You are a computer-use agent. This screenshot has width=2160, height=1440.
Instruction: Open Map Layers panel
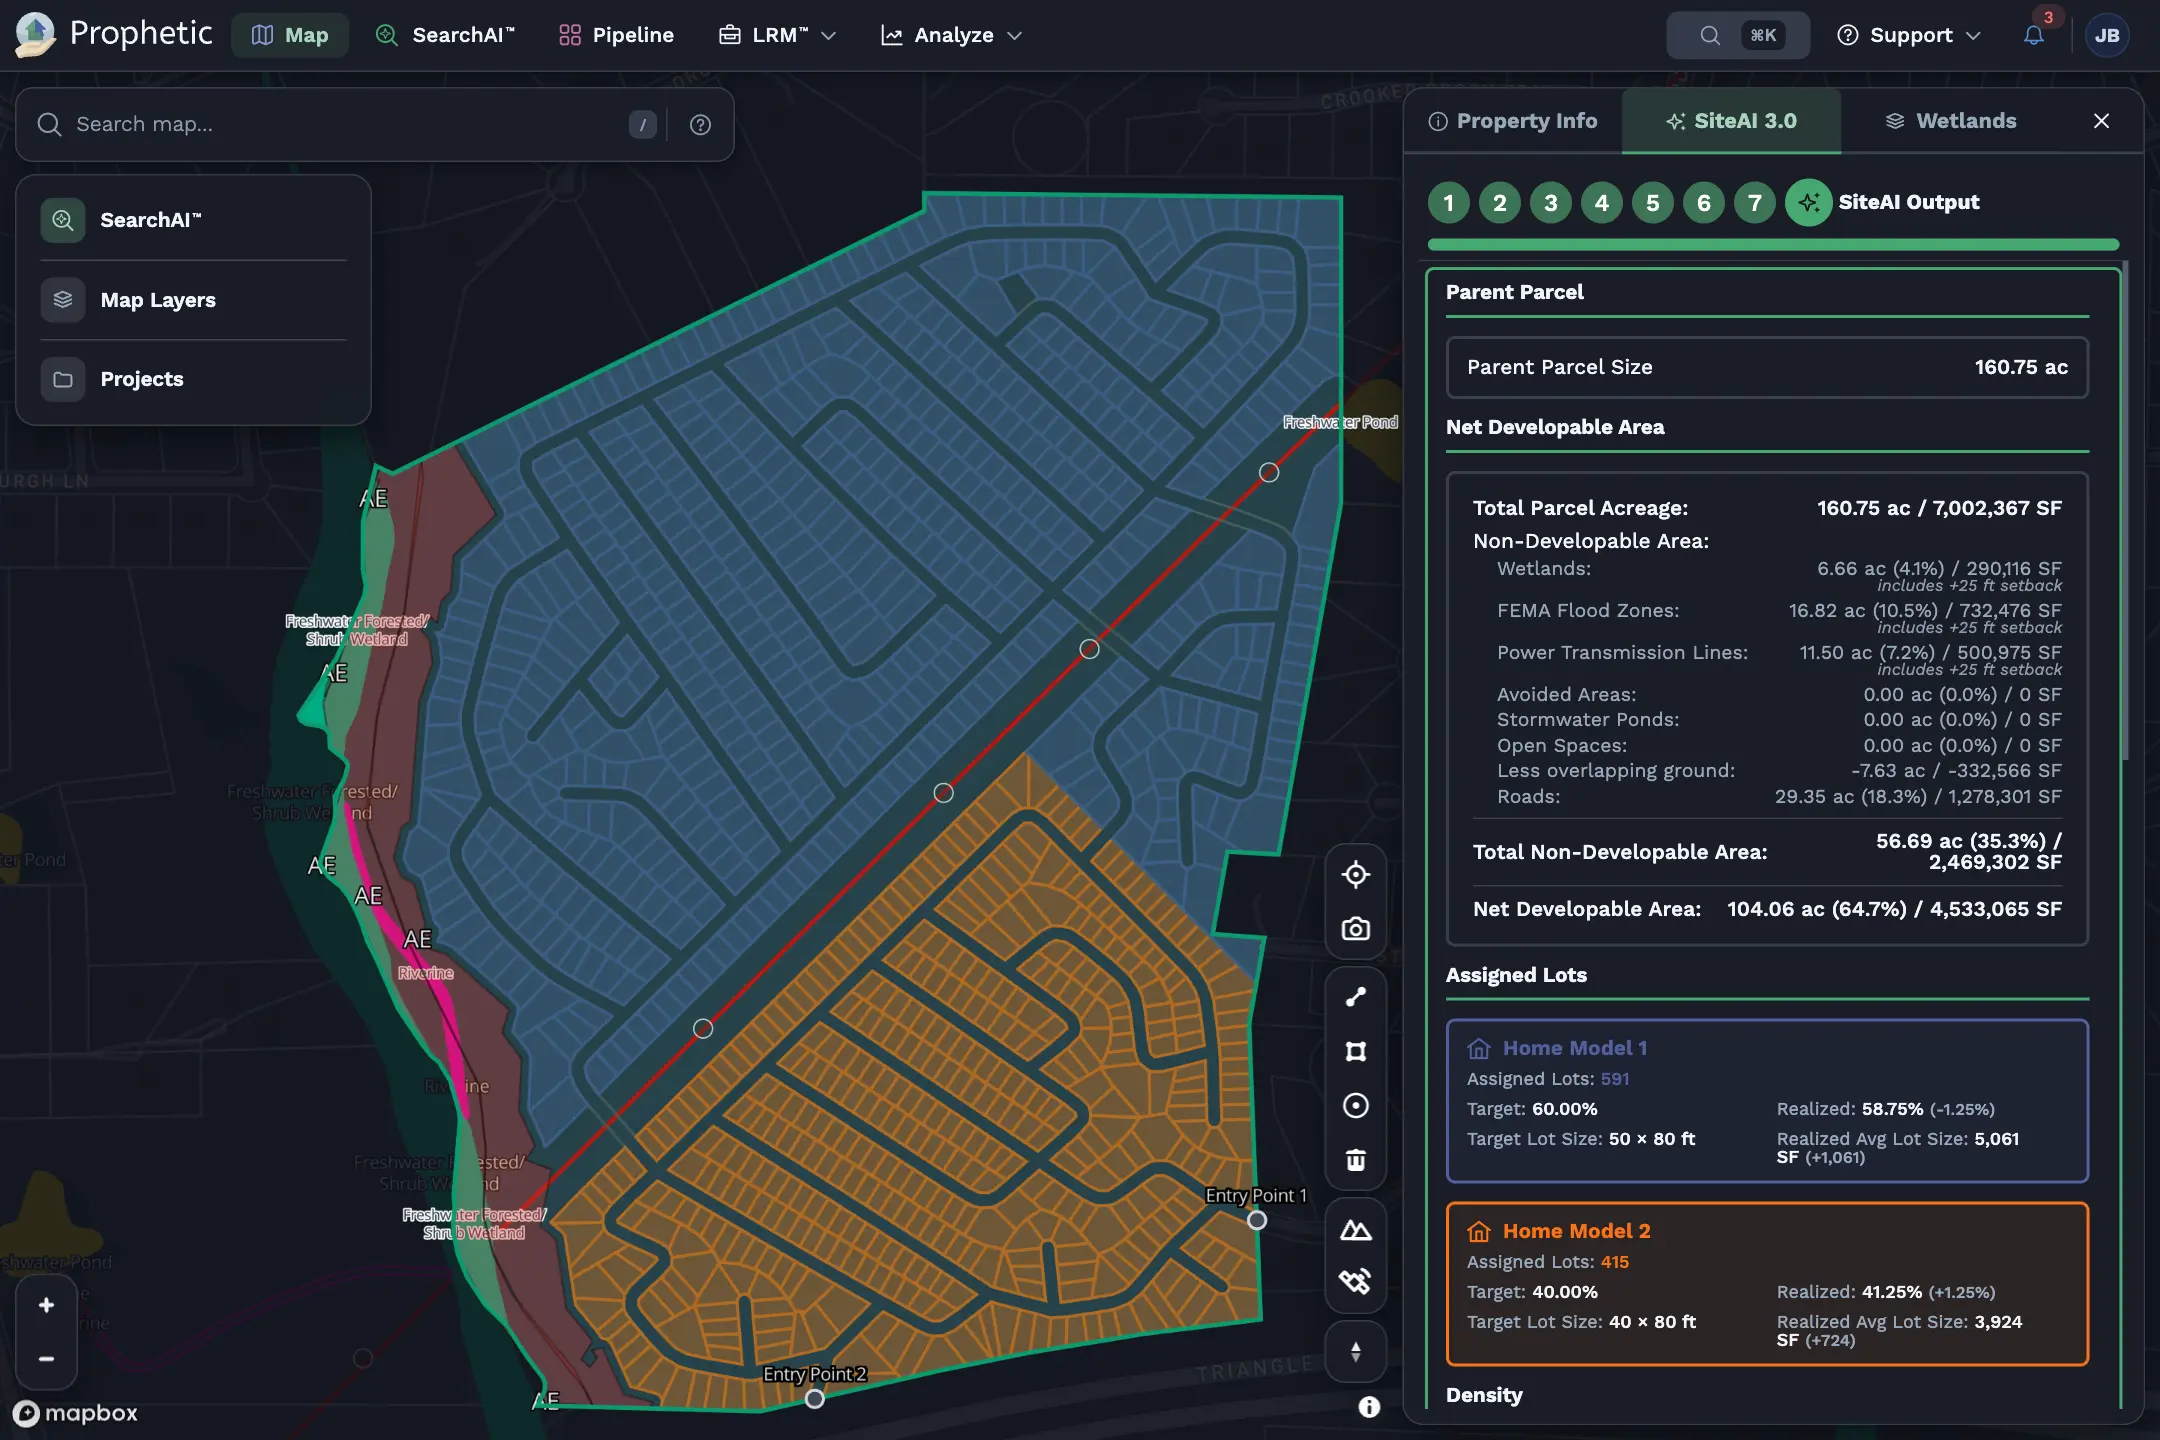pos(193,300)
